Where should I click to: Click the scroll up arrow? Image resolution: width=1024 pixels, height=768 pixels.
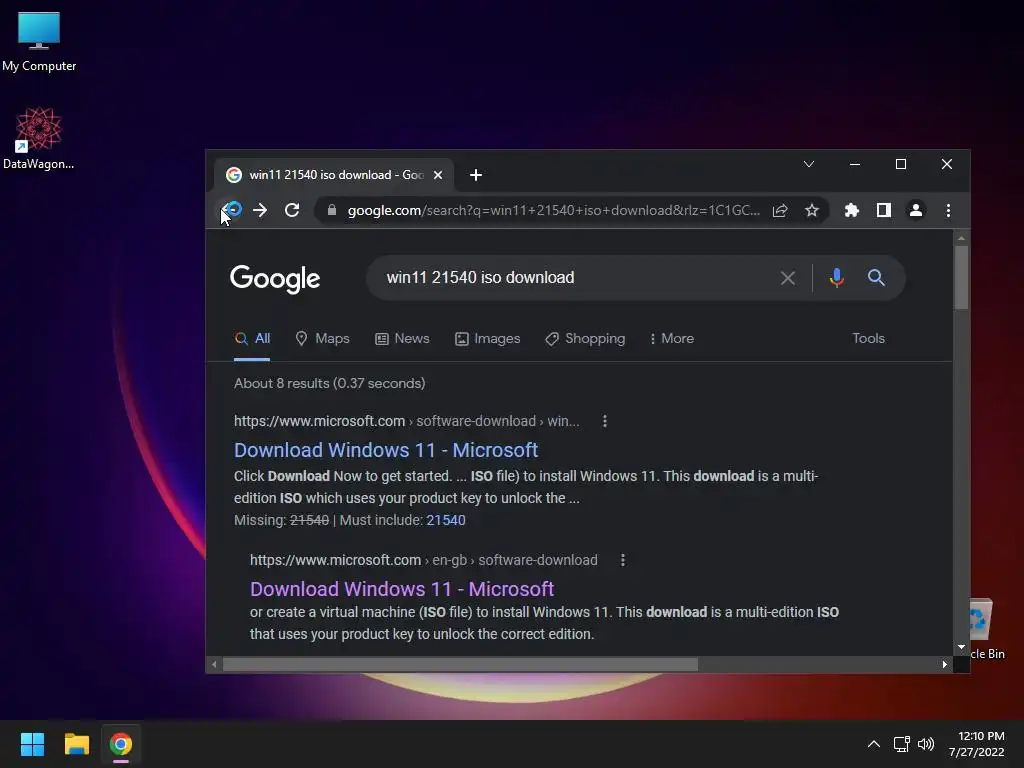click(961, 238)
